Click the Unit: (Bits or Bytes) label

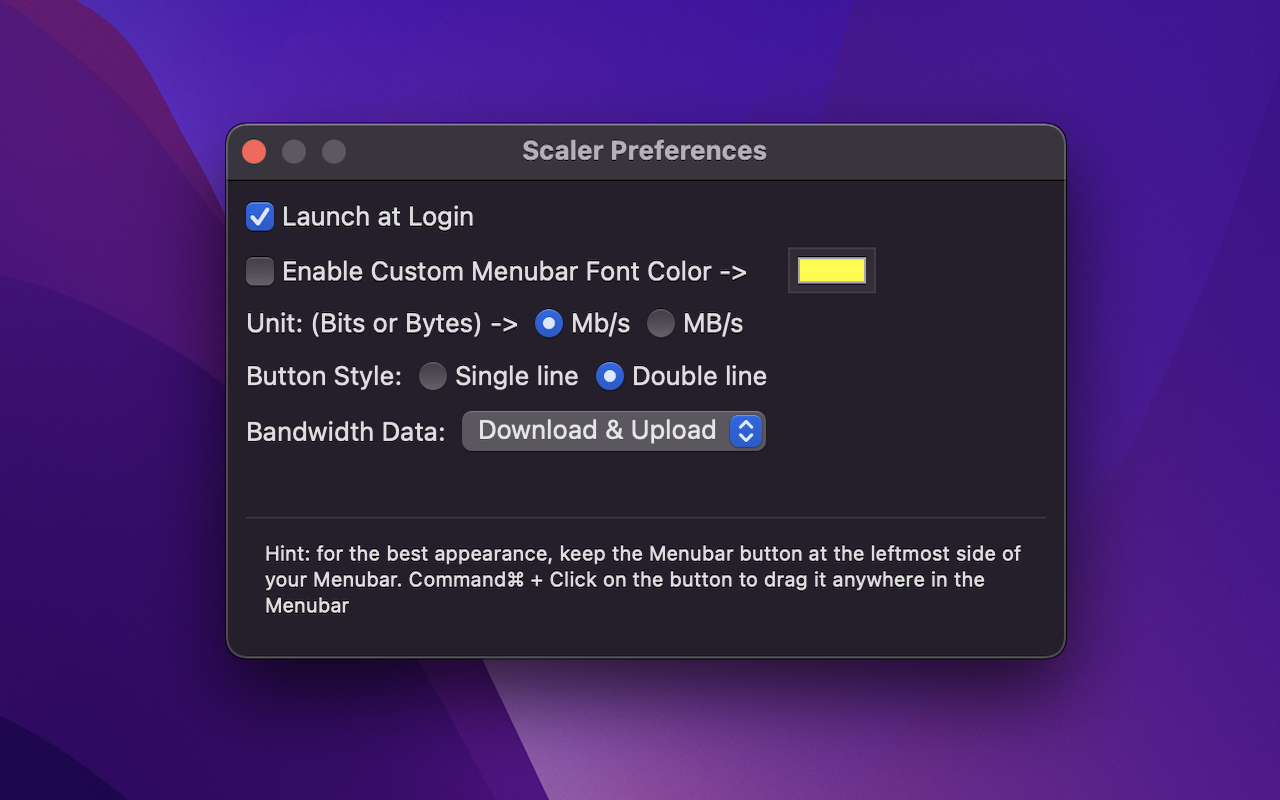point(382,323)
